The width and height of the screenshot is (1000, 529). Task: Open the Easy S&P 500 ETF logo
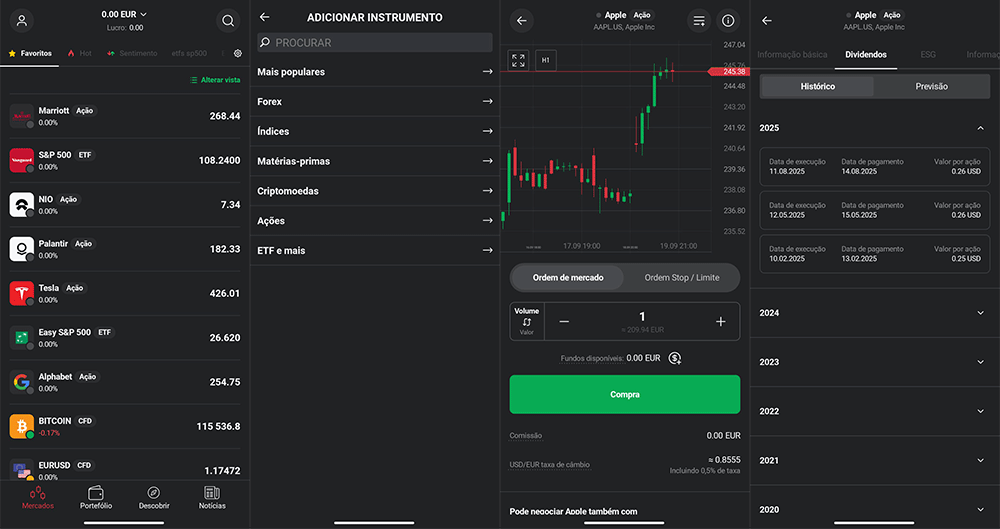(22, 338)
